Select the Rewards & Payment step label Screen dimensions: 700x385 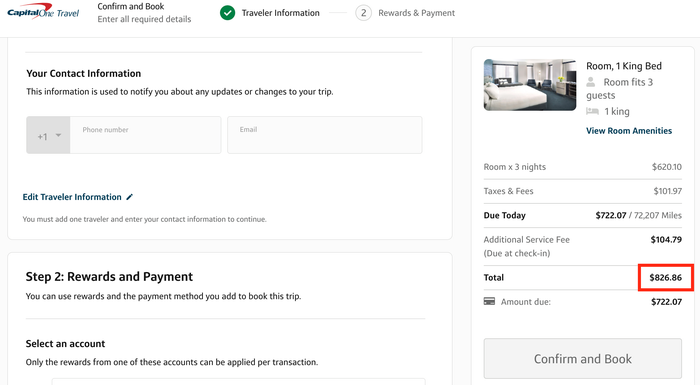[x=417, y=13]
